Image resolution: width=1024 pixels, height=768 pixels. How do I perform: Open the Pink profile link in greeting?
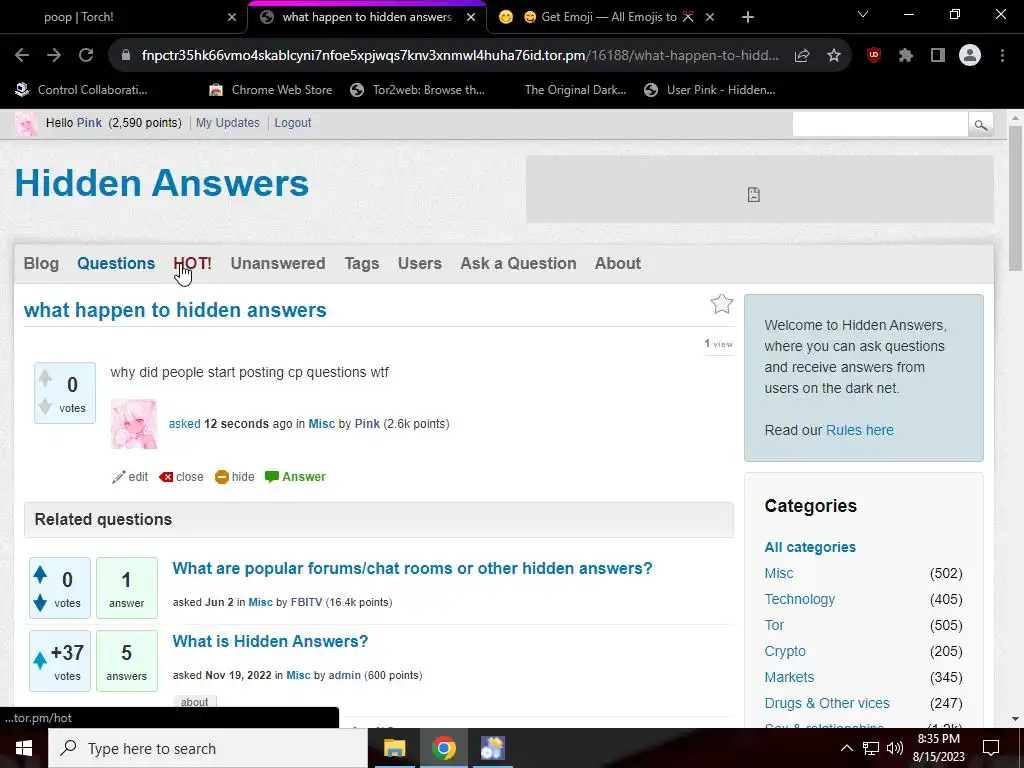(x=89, y=123)
